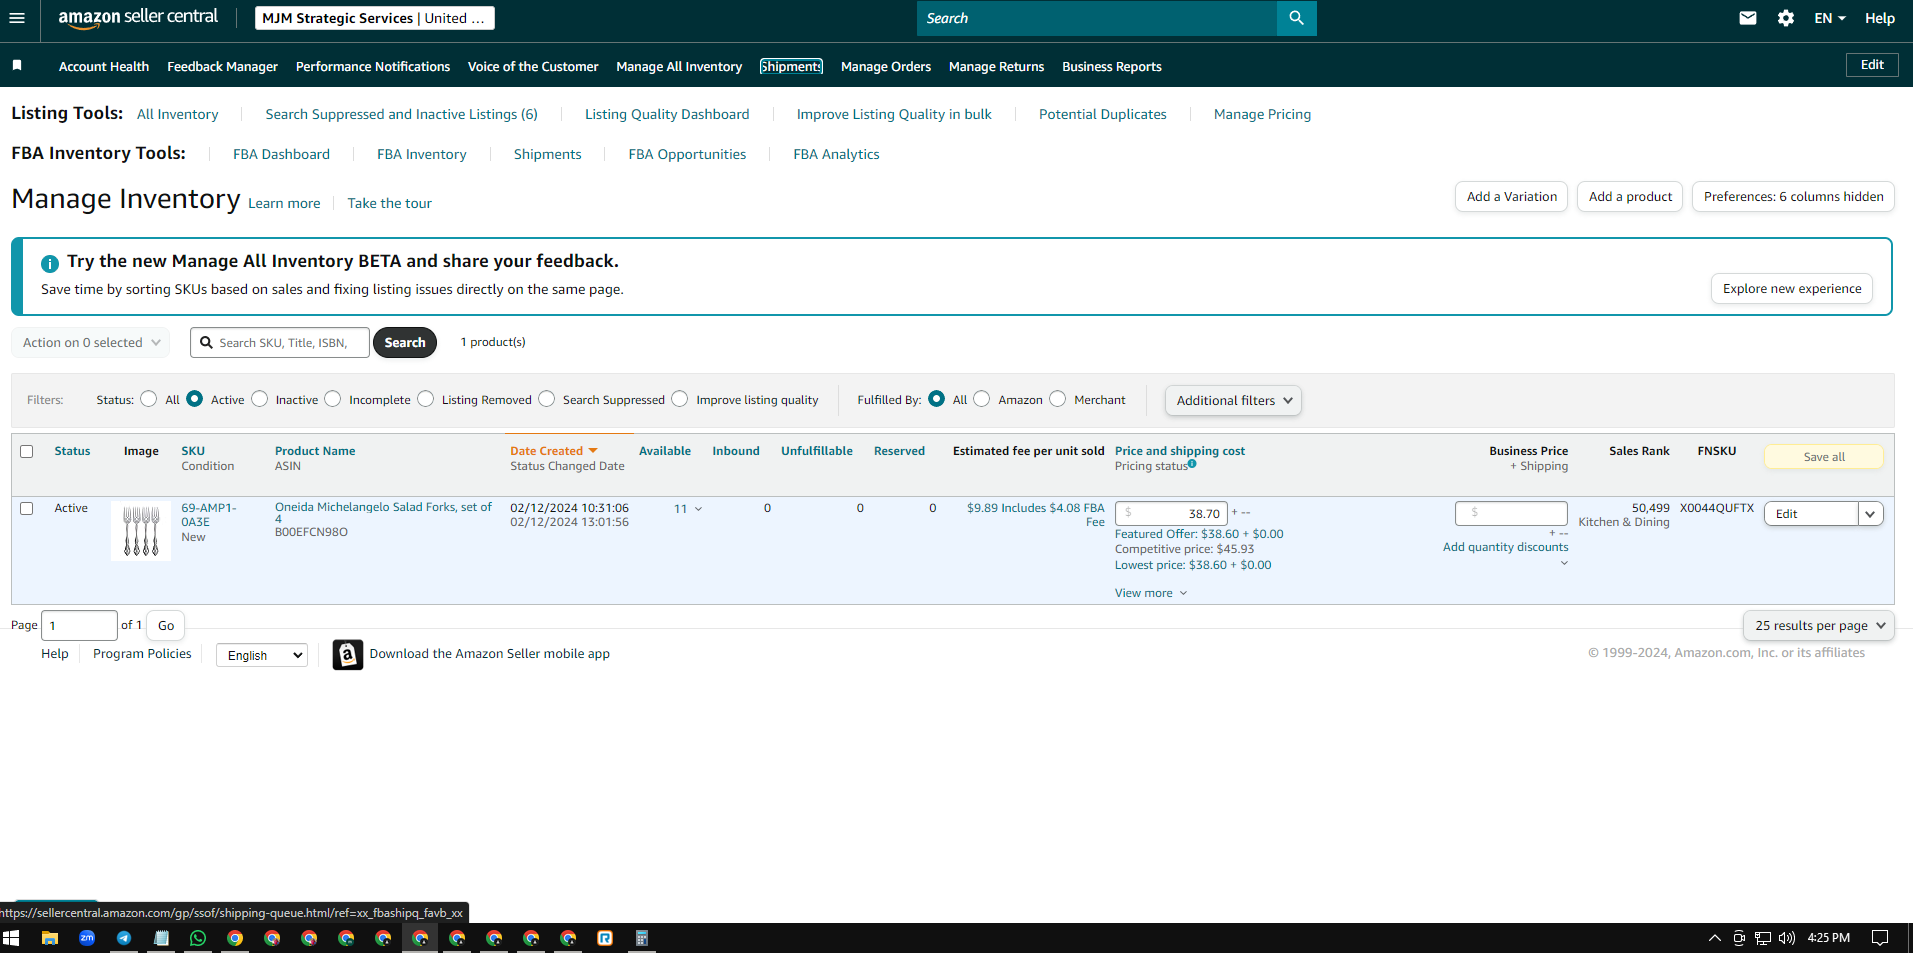The height and width of the screenshot is (953, 1913).
Task: Click the Add a Variation button
Action: tap(1512, 197)
